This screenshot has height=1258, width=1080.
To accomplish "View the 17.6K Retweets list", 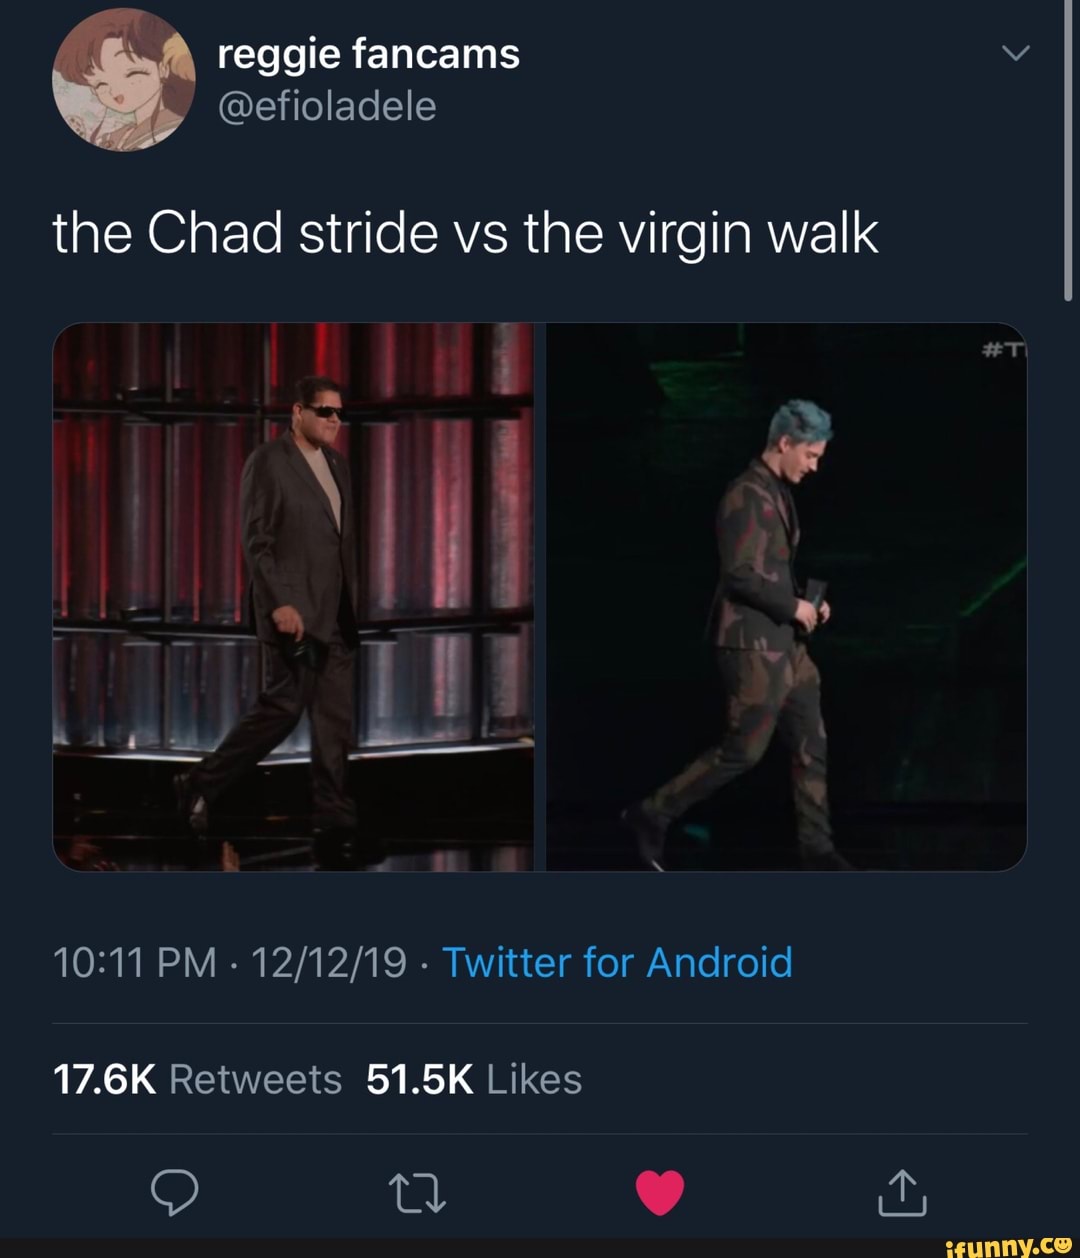I will [x=197, y=1079].
